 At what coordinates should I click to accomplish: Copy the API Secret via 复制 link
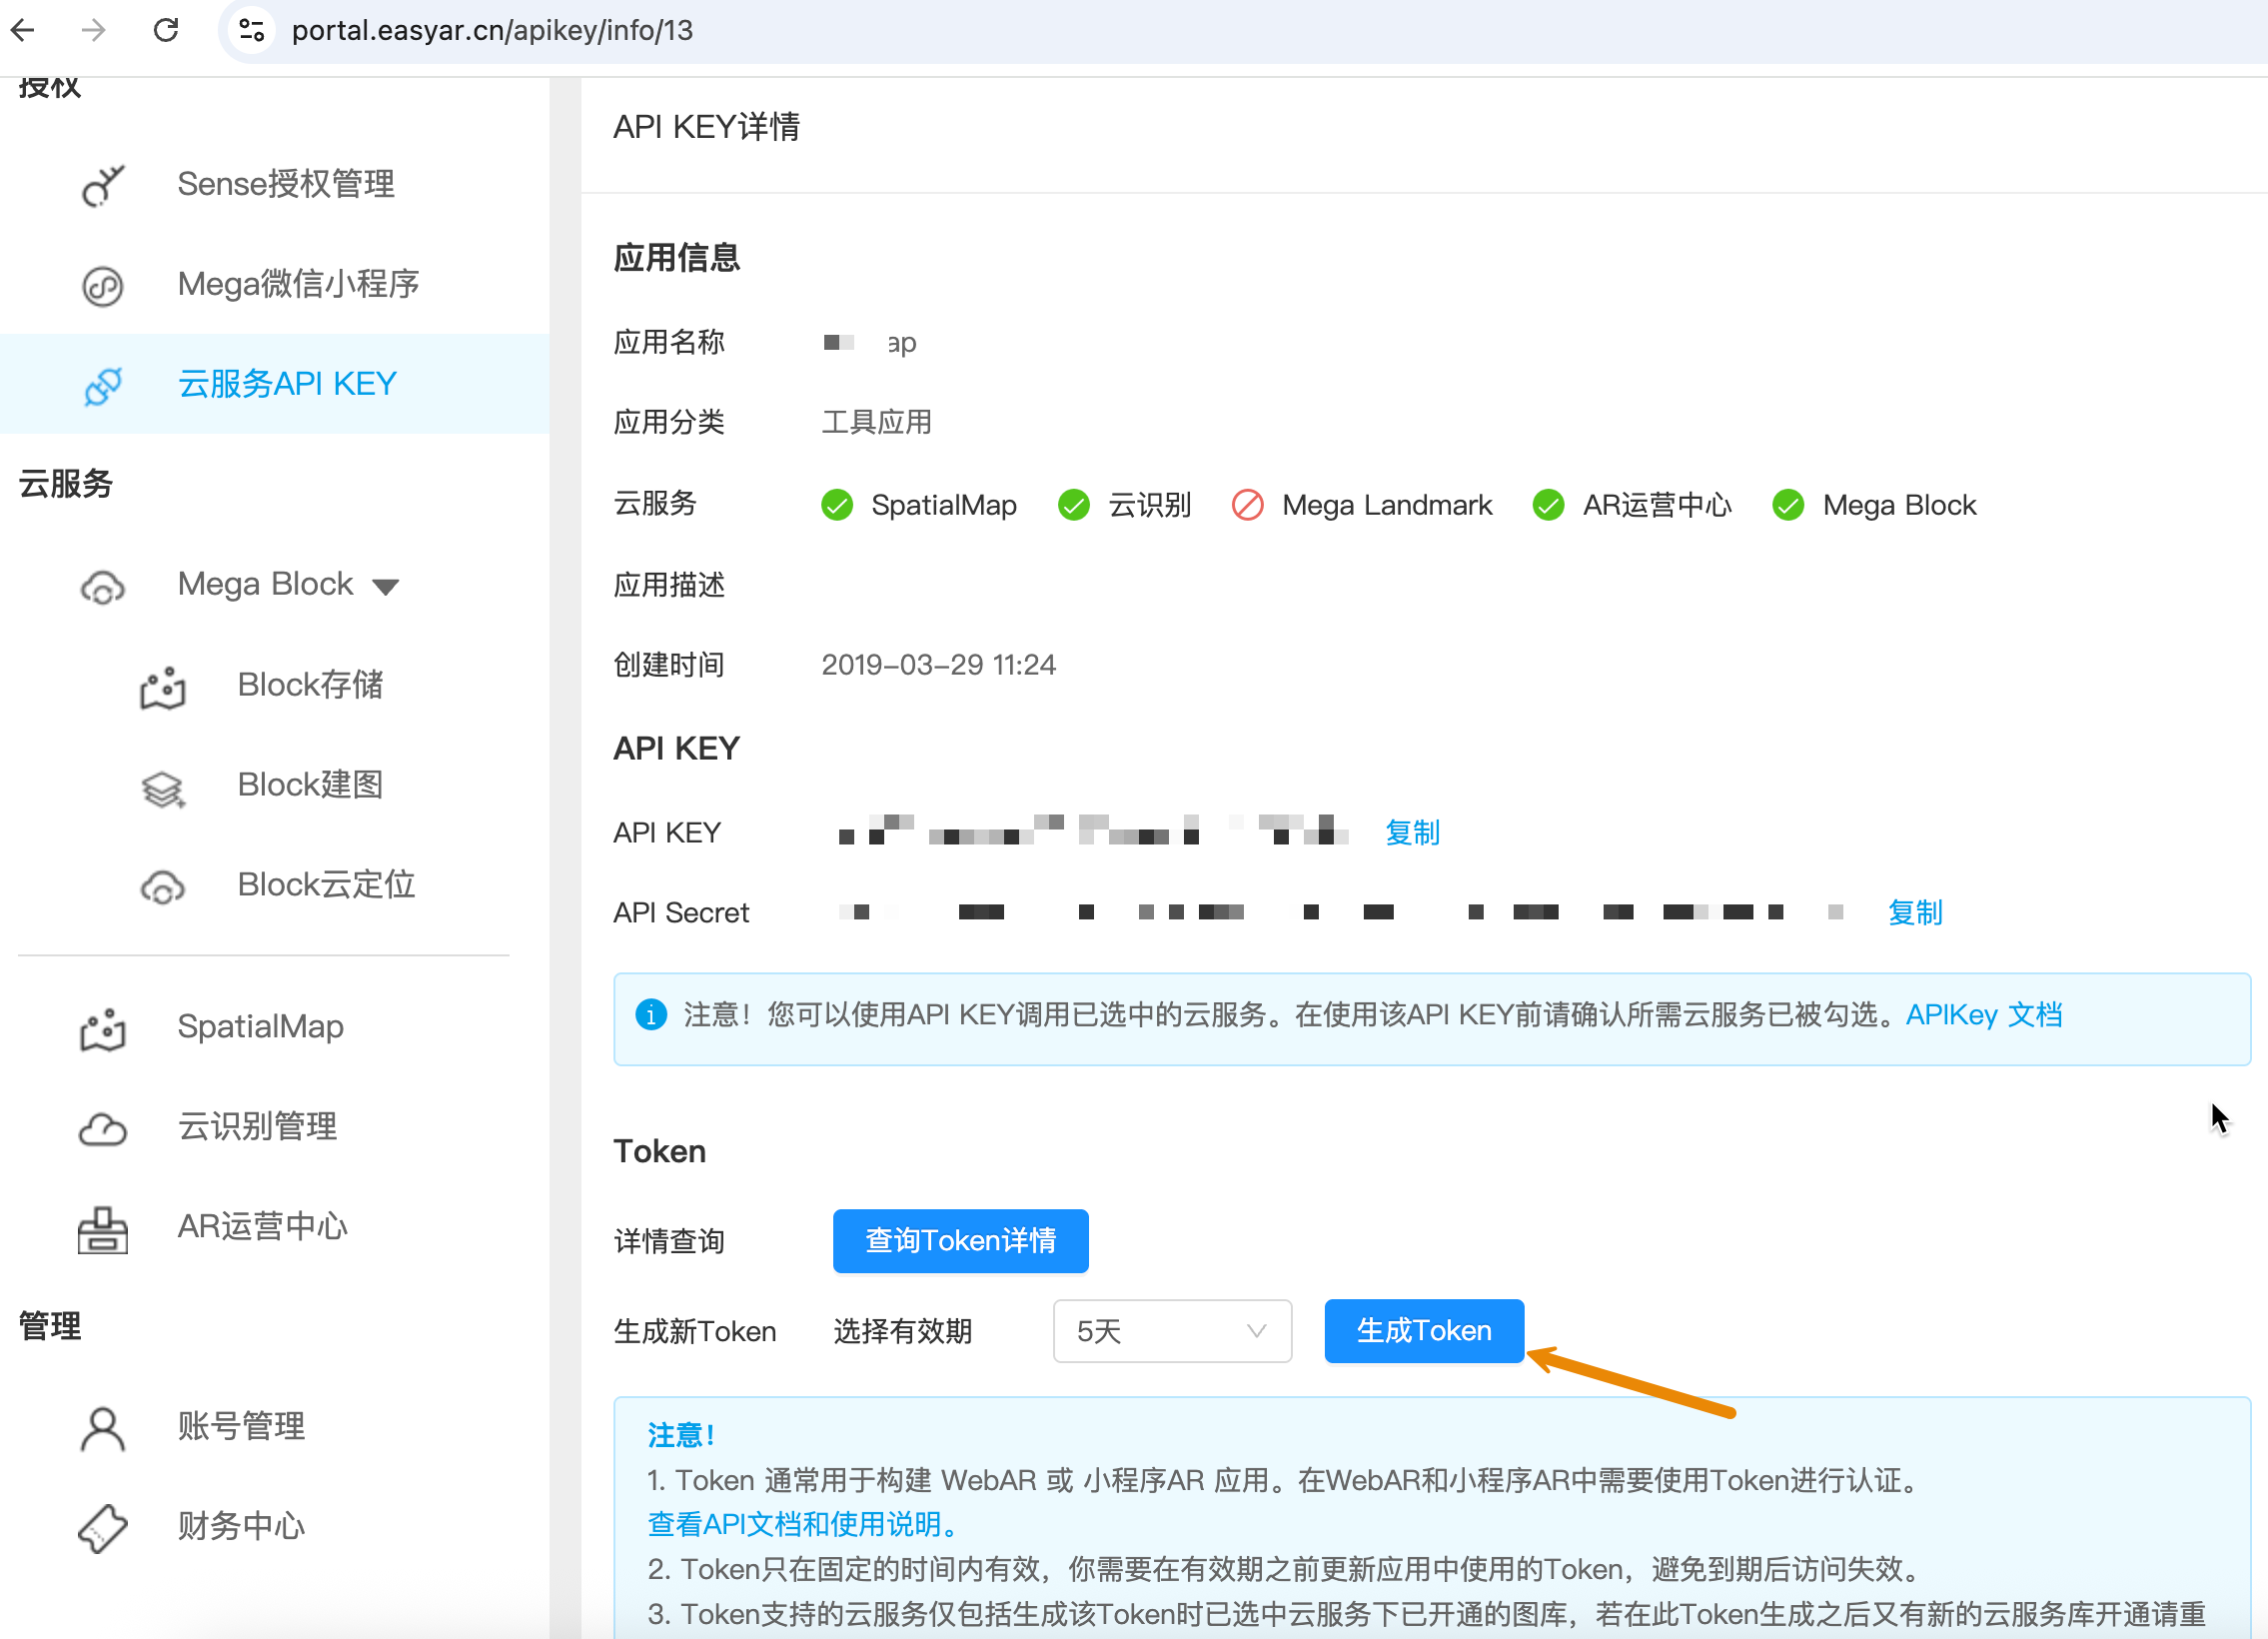point(1914,912)
